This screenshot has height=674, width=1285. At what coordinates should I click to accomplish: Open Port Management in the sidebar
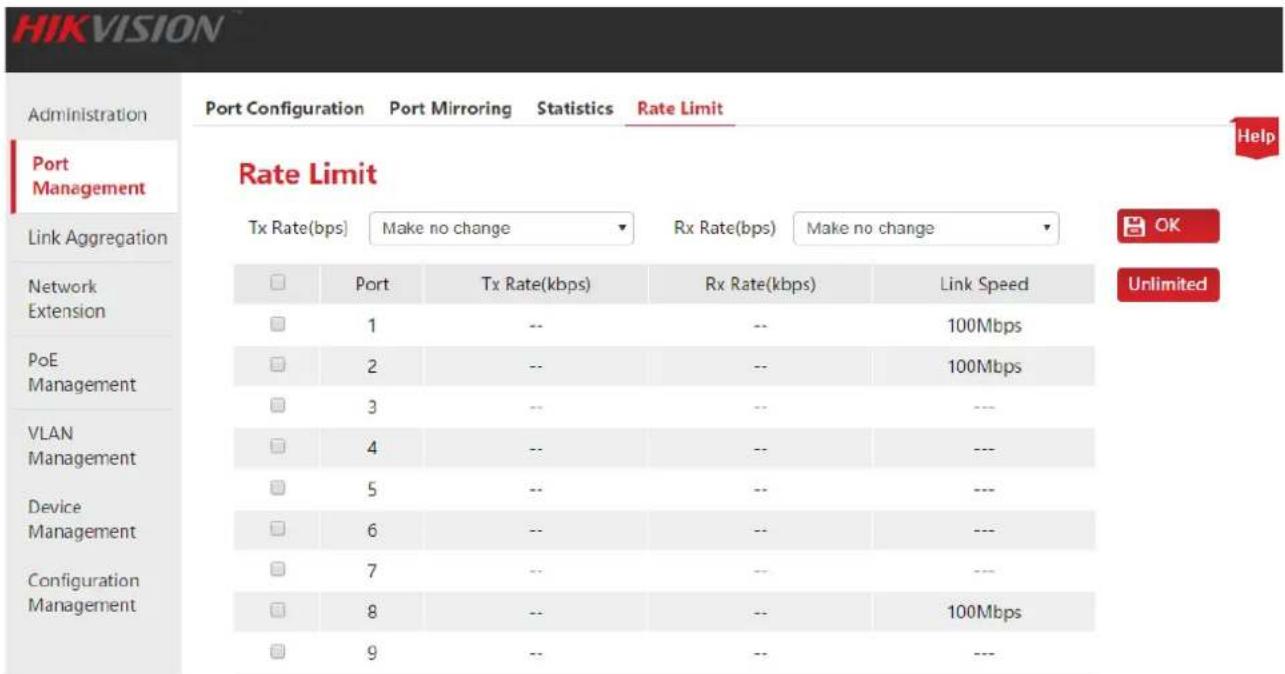pyautogui.click(x=94, y=176)
